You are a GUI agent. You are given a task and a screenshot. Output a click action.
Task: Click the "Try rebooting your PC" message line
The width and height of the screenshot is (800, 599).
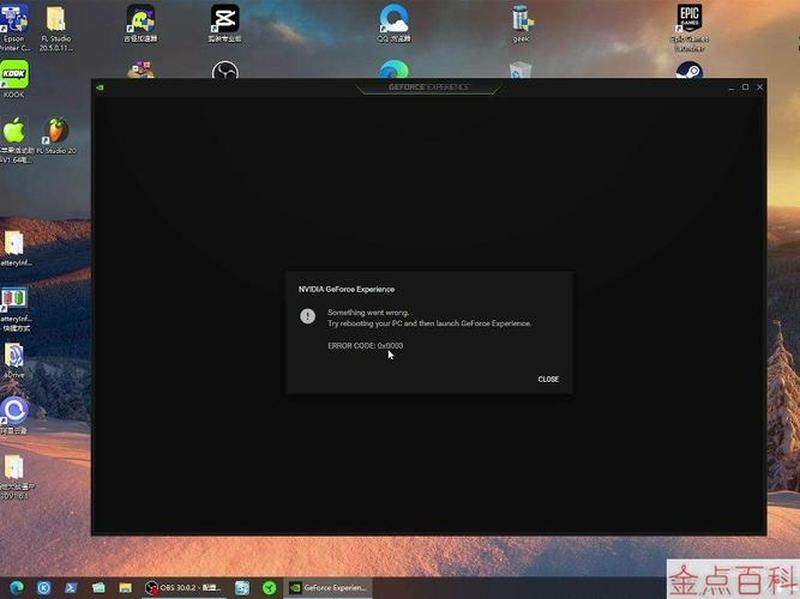tap(429, 323)
